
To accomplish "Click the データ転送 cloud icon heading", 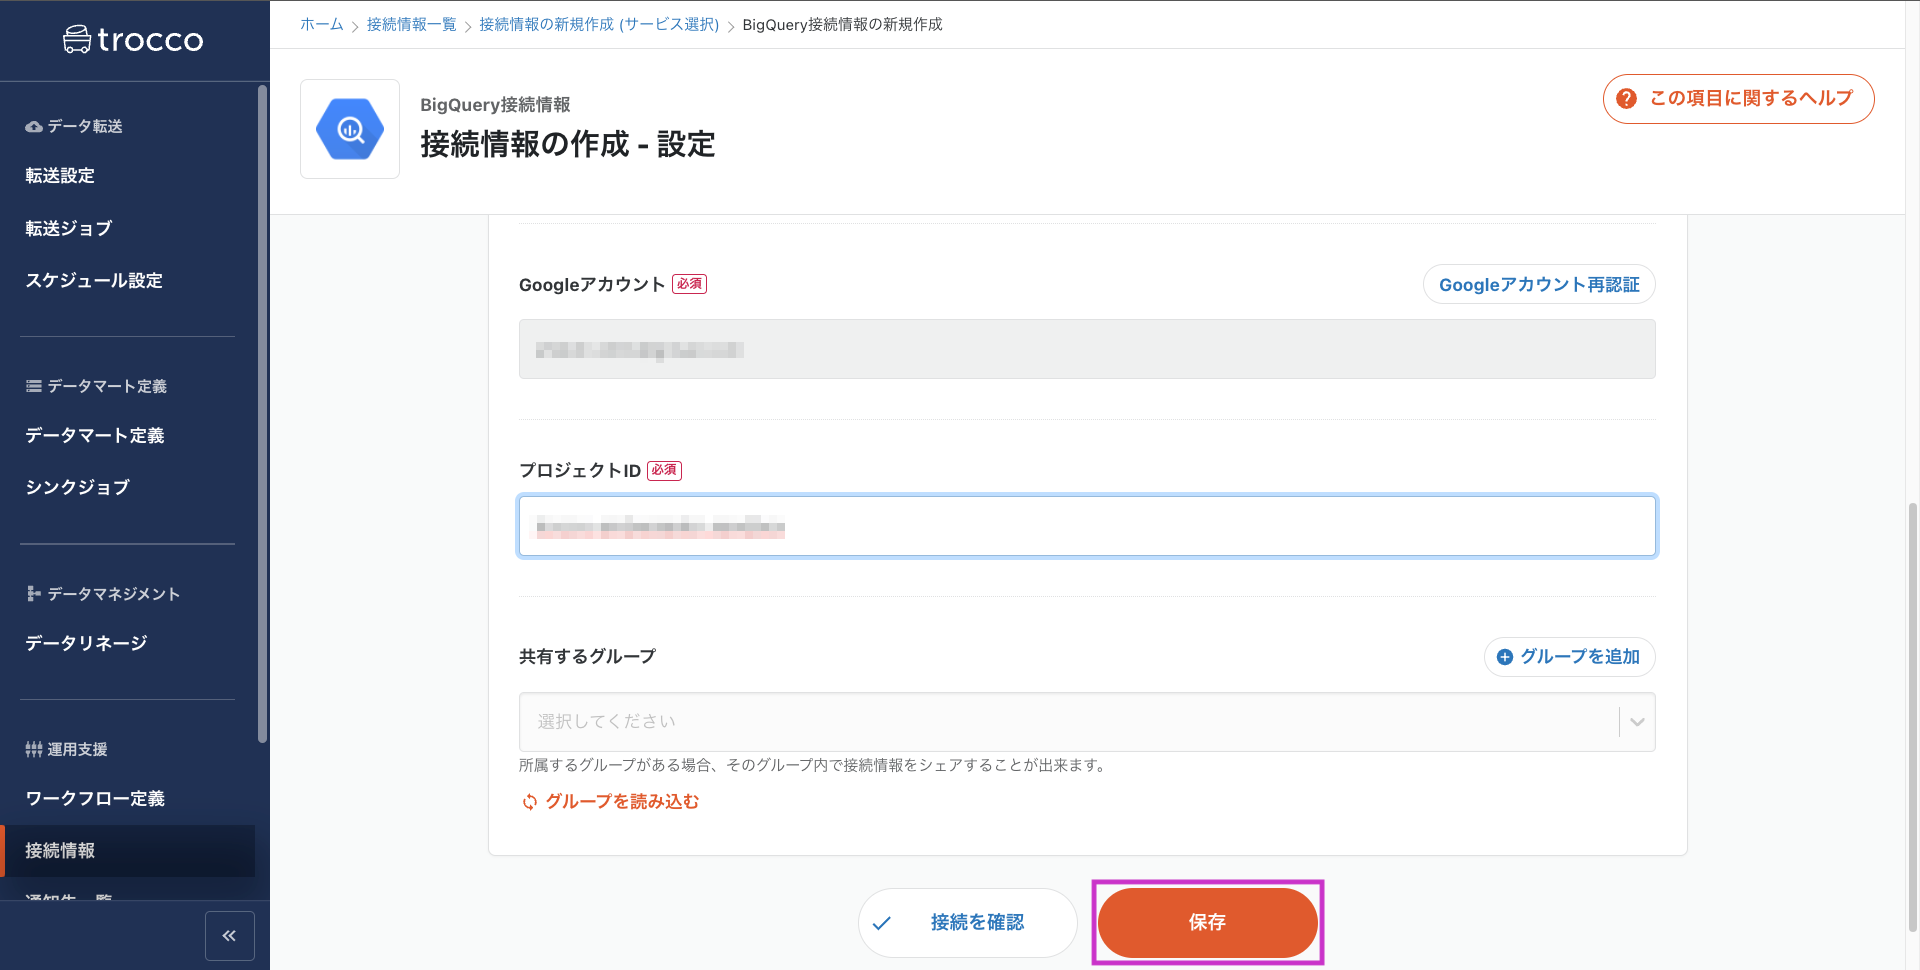I will (x=34, y=127).
